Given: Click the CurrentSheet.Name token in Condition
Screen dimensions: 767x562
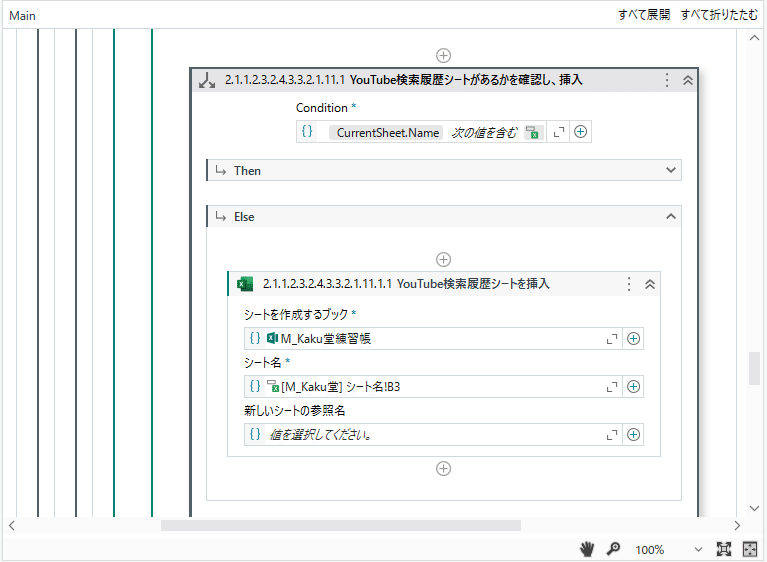Looking at the screenshot, I should [387, 133].
